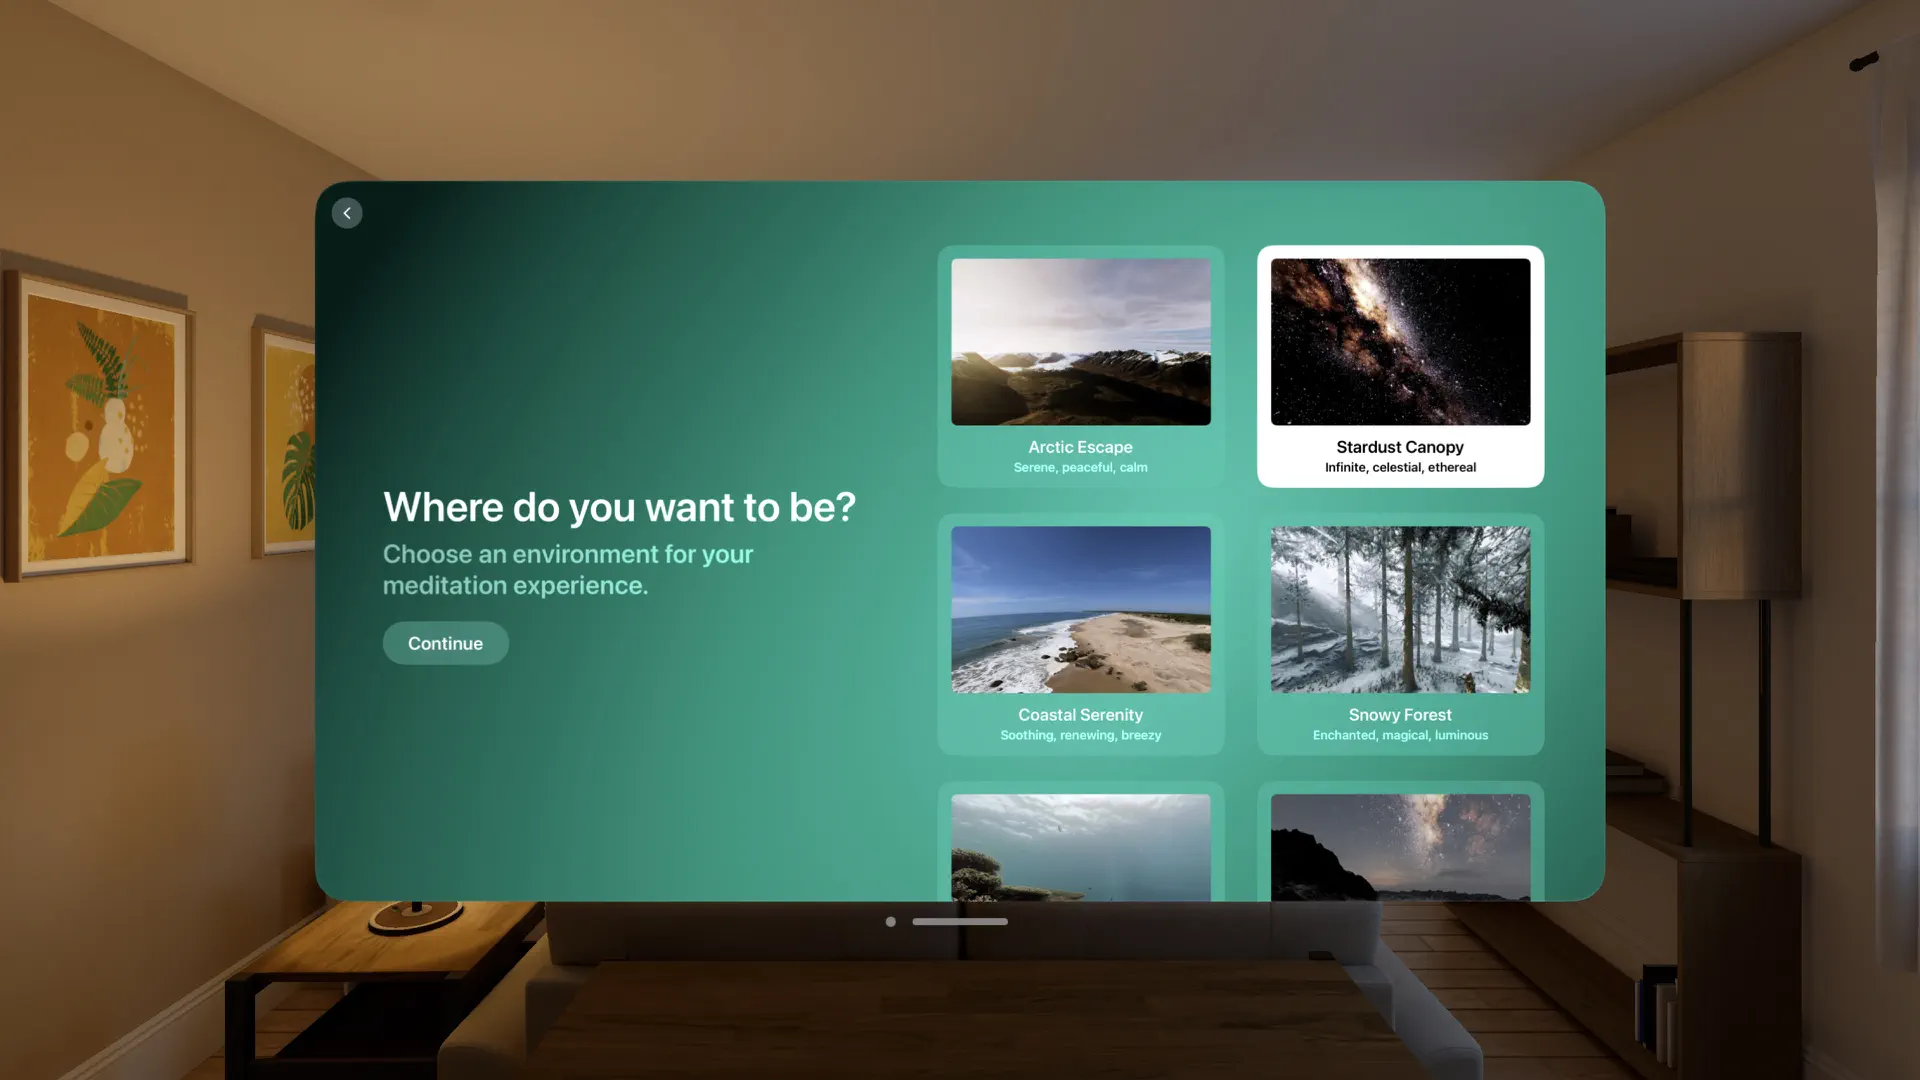Select the Arctic Escape environment card

[x=1080, y=366]
